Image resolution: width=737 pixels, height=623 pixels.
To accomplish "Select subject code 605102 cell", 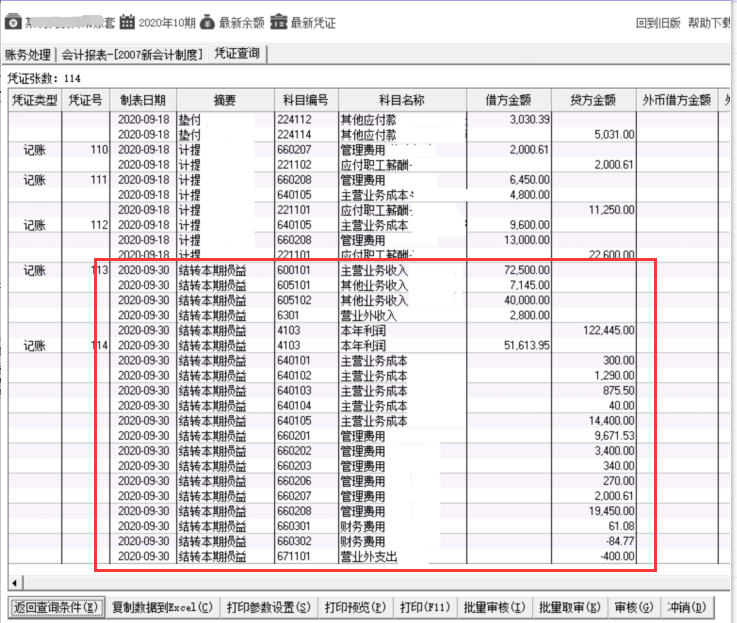I will 306,300.
